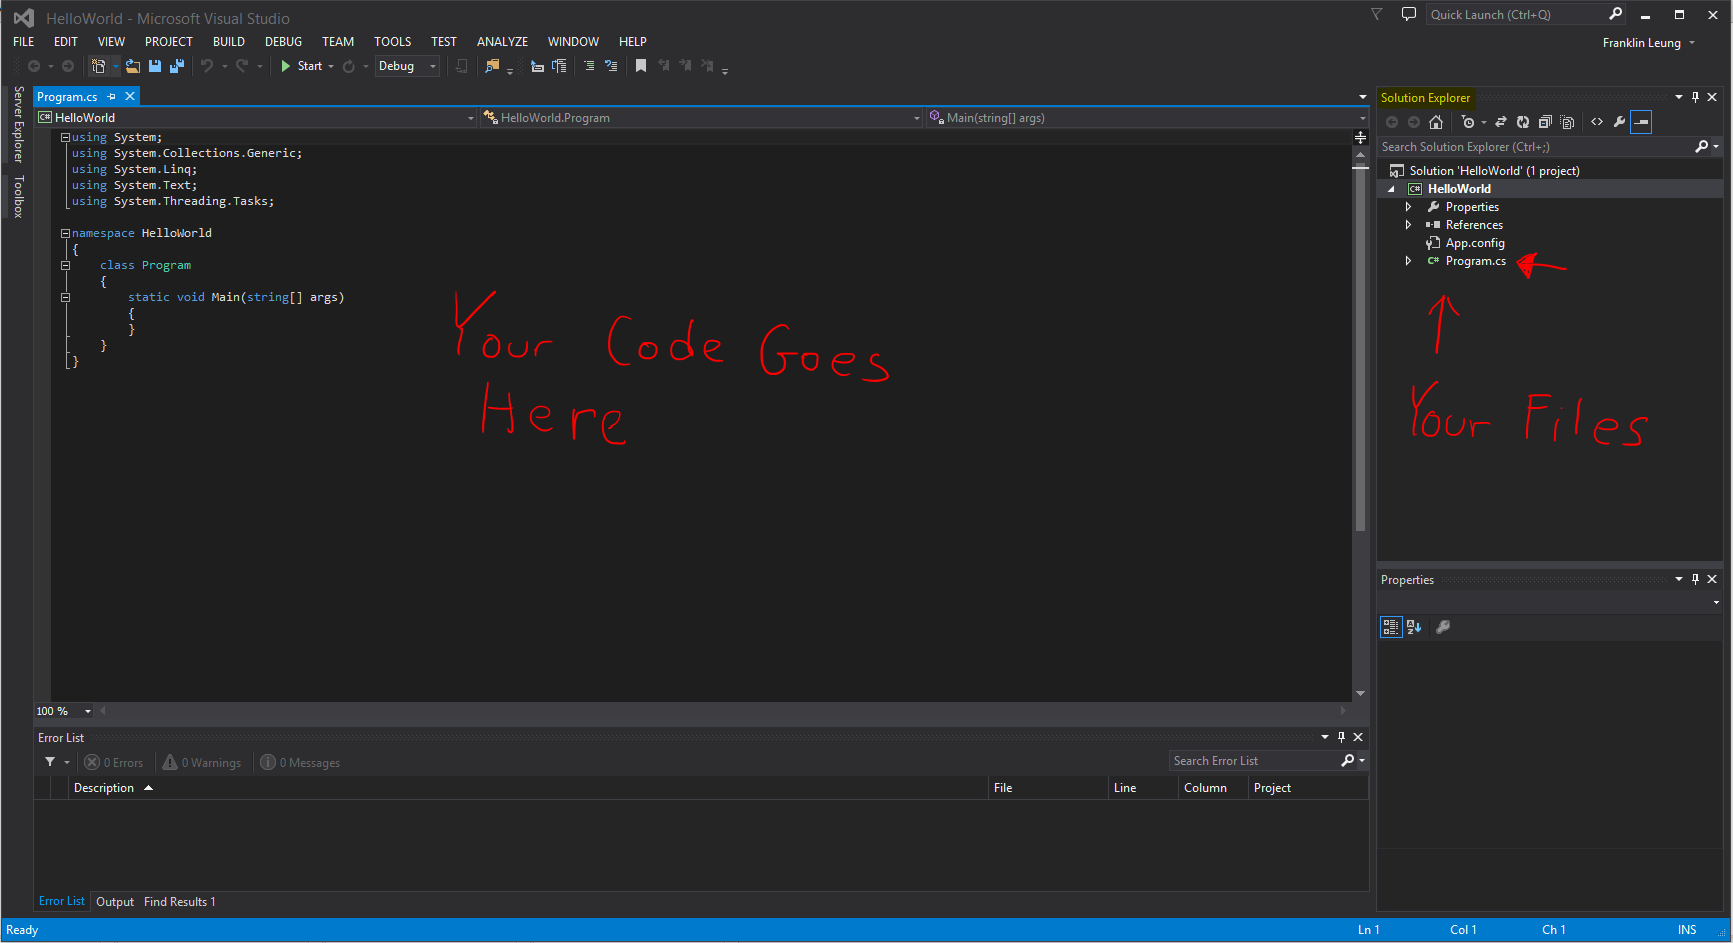Click the Home icon in Solution Explorer
Image resolution: width=1733 pixels, height=943 pixels.
[1436, 122]
